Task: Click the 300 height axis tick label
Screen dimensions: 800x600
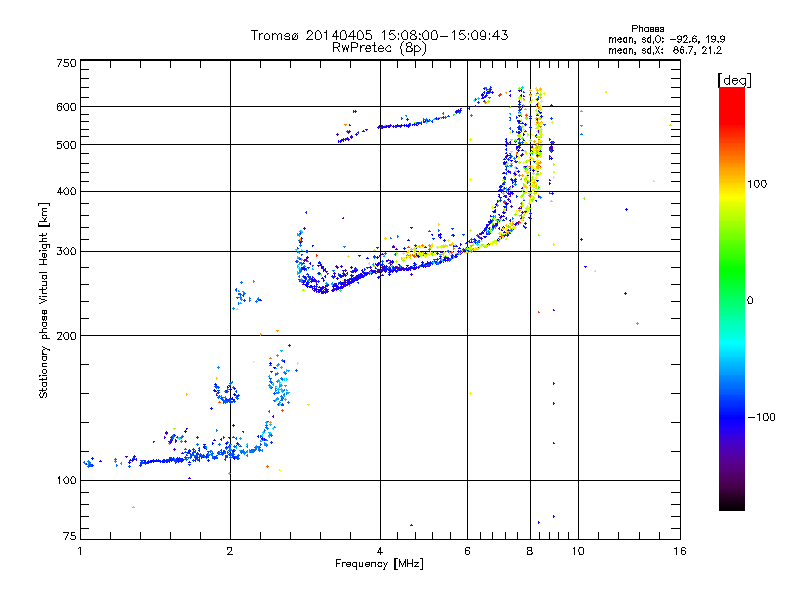Action: pyautogui.click(x=66, y=252)
